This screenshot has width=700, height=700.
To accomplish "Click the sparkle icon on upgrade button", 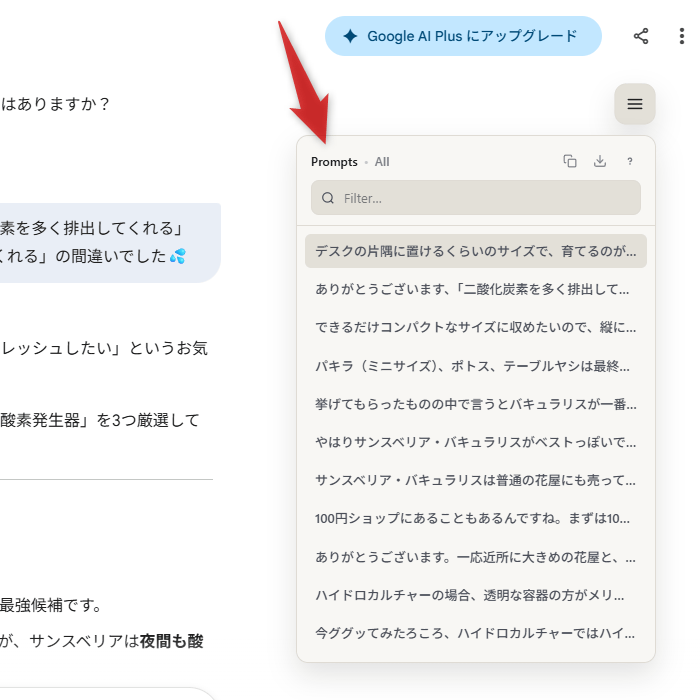I will coord(350,36).
